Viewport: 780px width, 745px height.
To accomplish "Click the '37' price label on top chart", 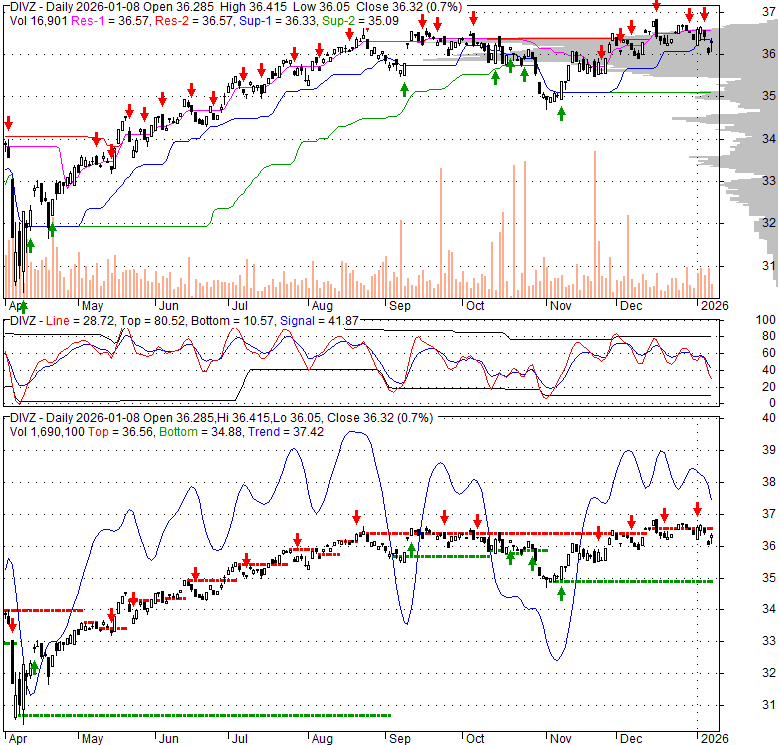I will [769, 11].
